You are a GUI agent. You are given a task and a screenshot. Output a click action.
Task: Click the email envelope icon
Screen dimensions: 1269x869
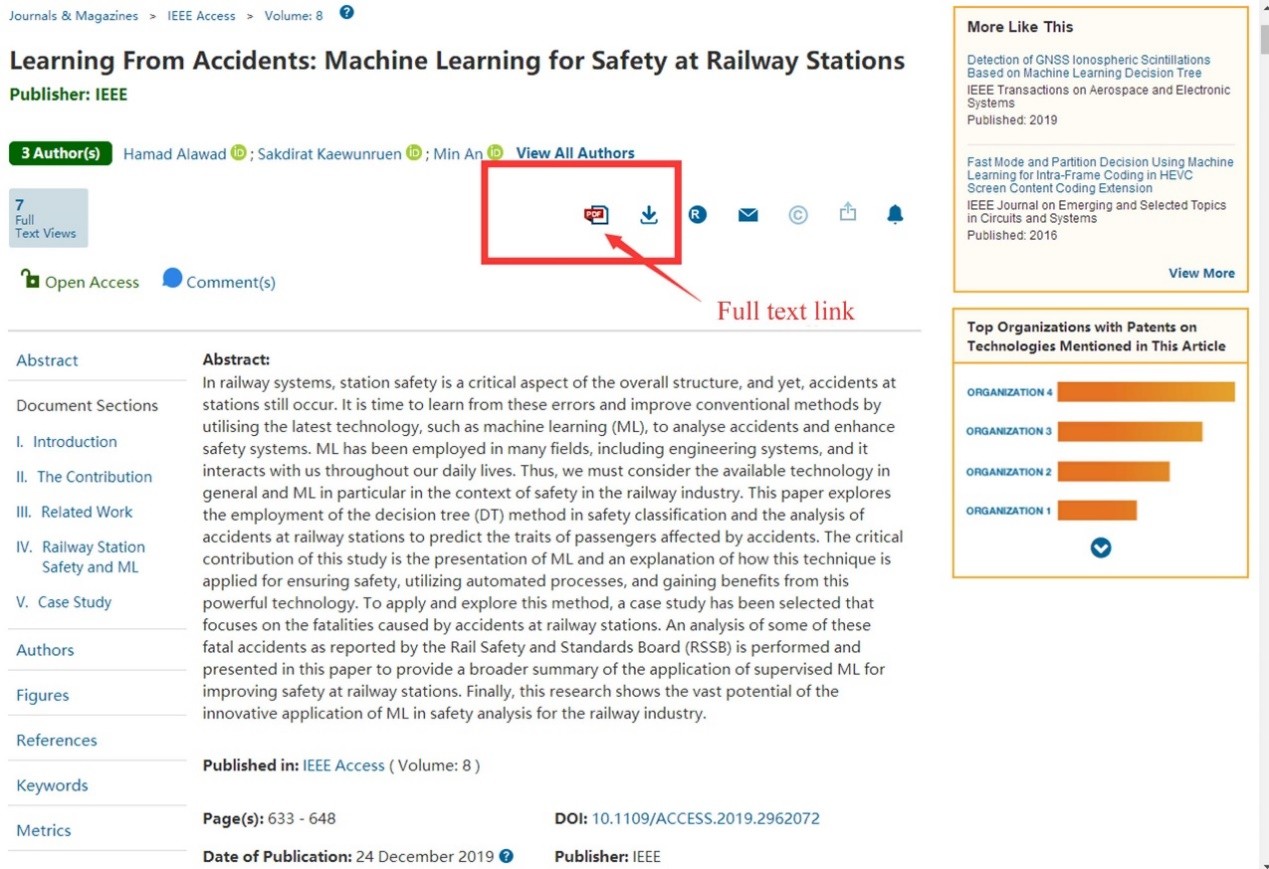click(748, 214)
